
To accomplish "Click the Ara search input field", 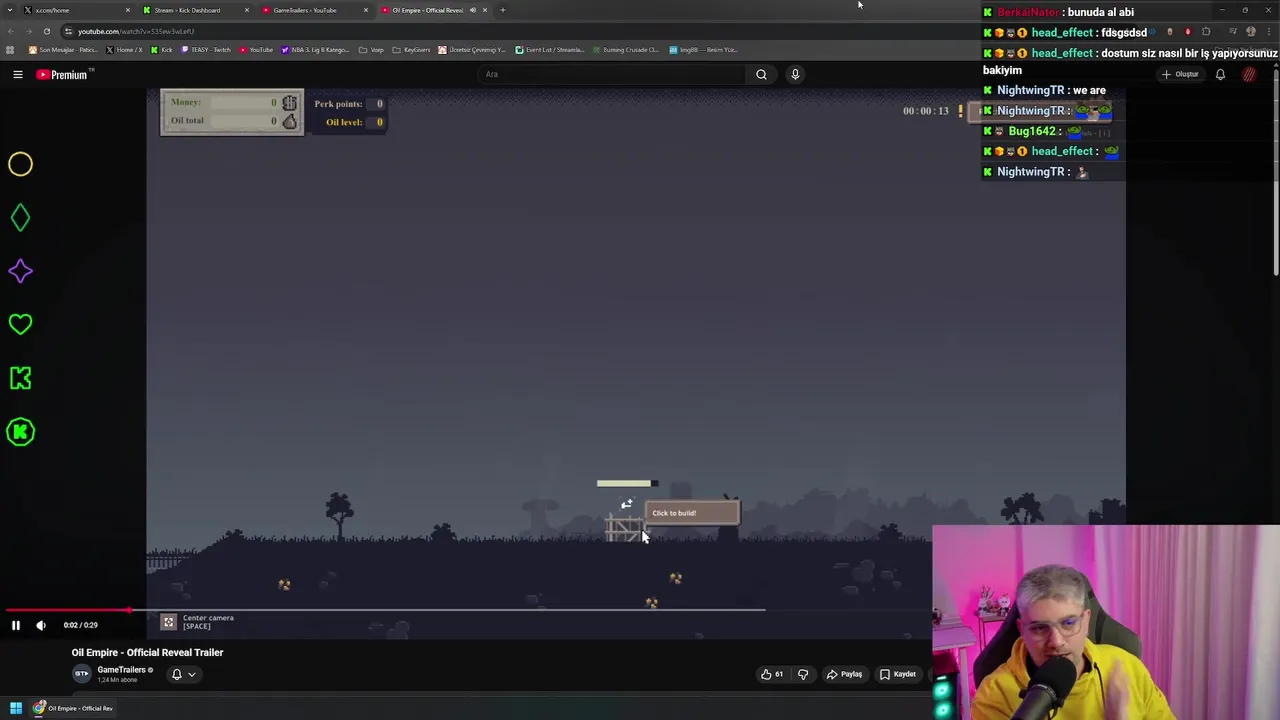I will pos(612,74).
